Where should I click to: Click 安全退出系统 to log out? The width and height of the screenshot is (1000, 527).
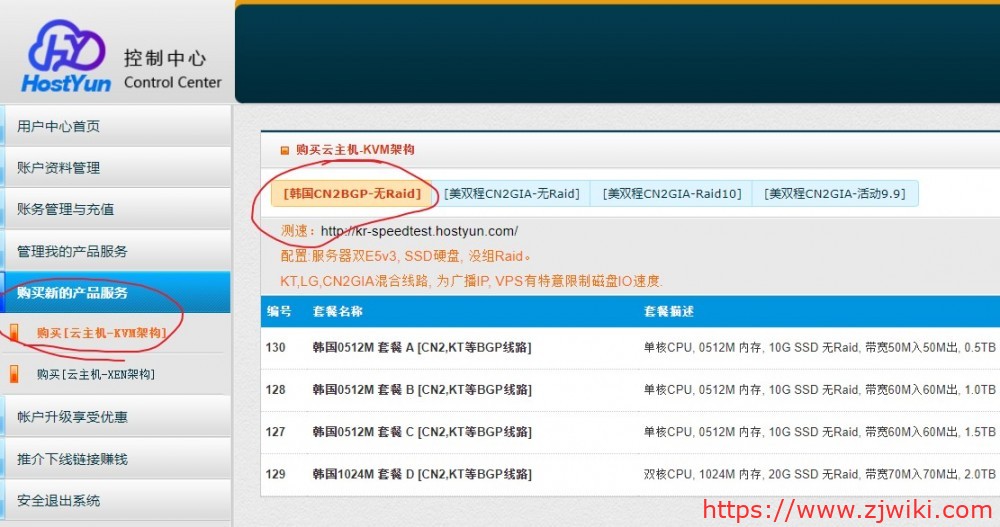58,500
